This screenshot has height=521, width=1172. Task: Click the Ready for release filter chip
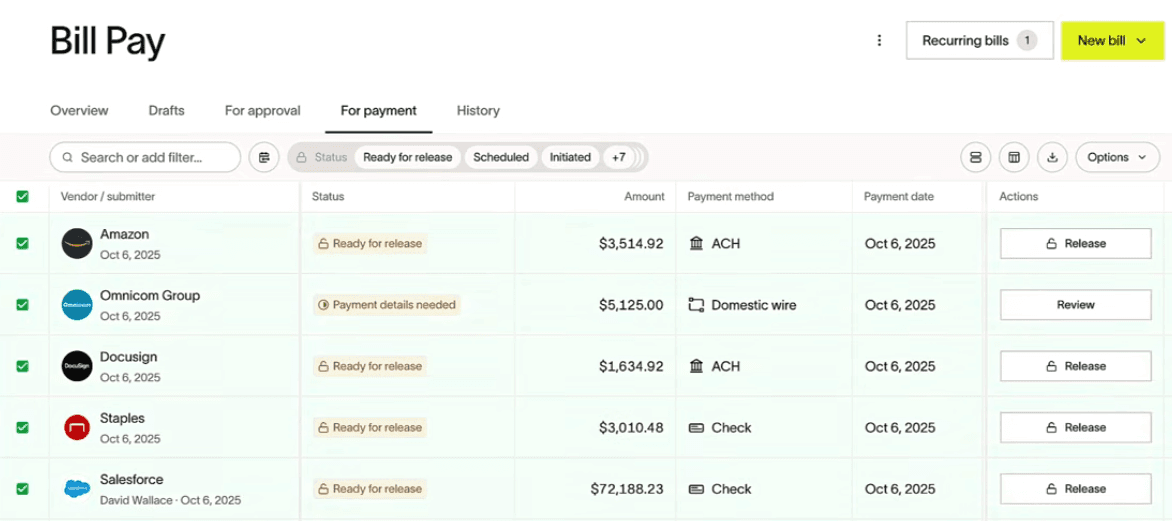pyautogui.click(x=407, y=158)
